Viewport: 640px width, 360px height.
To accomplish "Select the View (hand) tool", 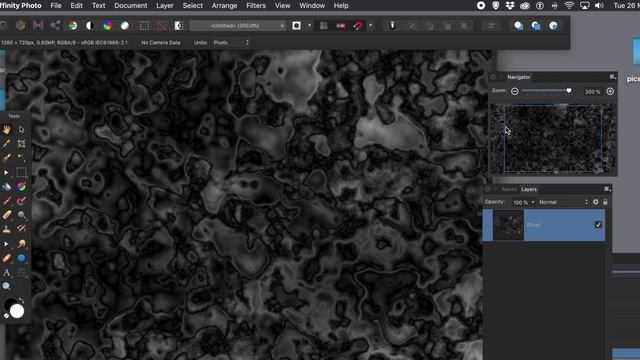I will coord(7,129).
